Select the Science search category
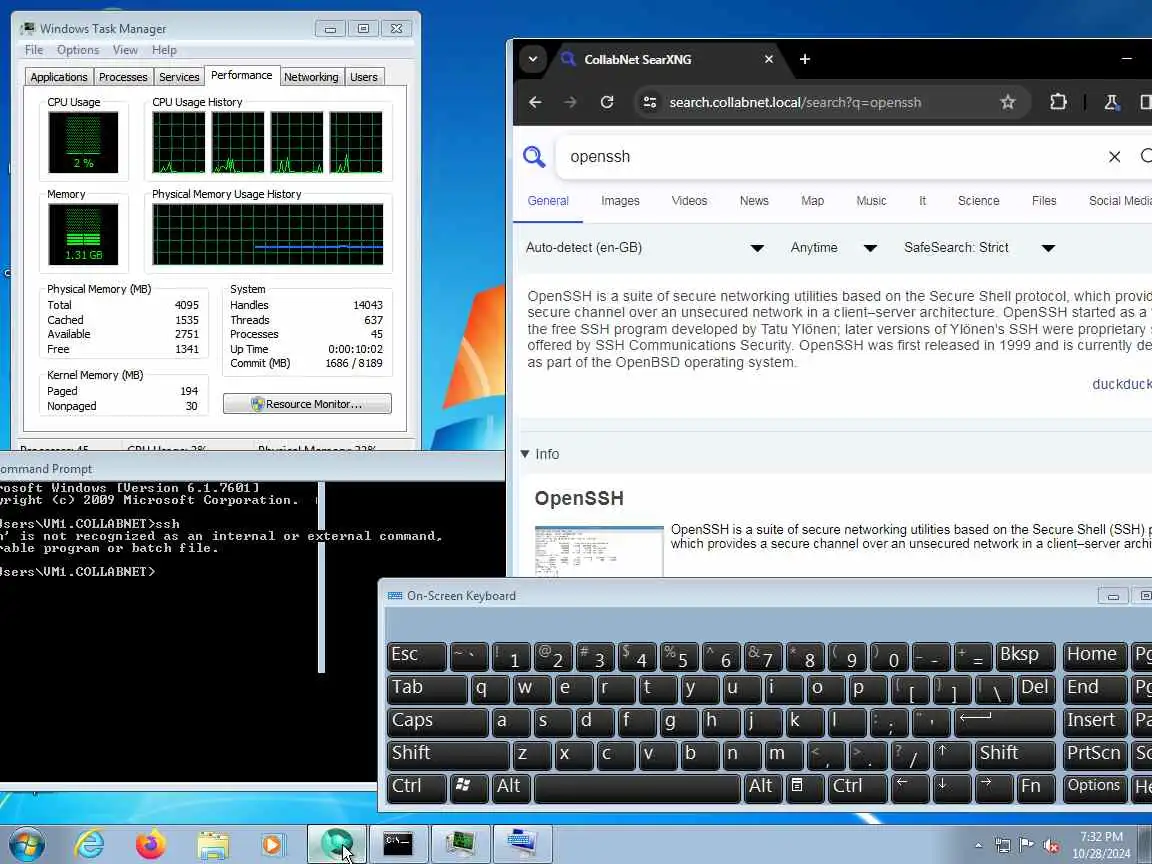This screenshot has width=1152, height=864. click(x=979, y=201)
